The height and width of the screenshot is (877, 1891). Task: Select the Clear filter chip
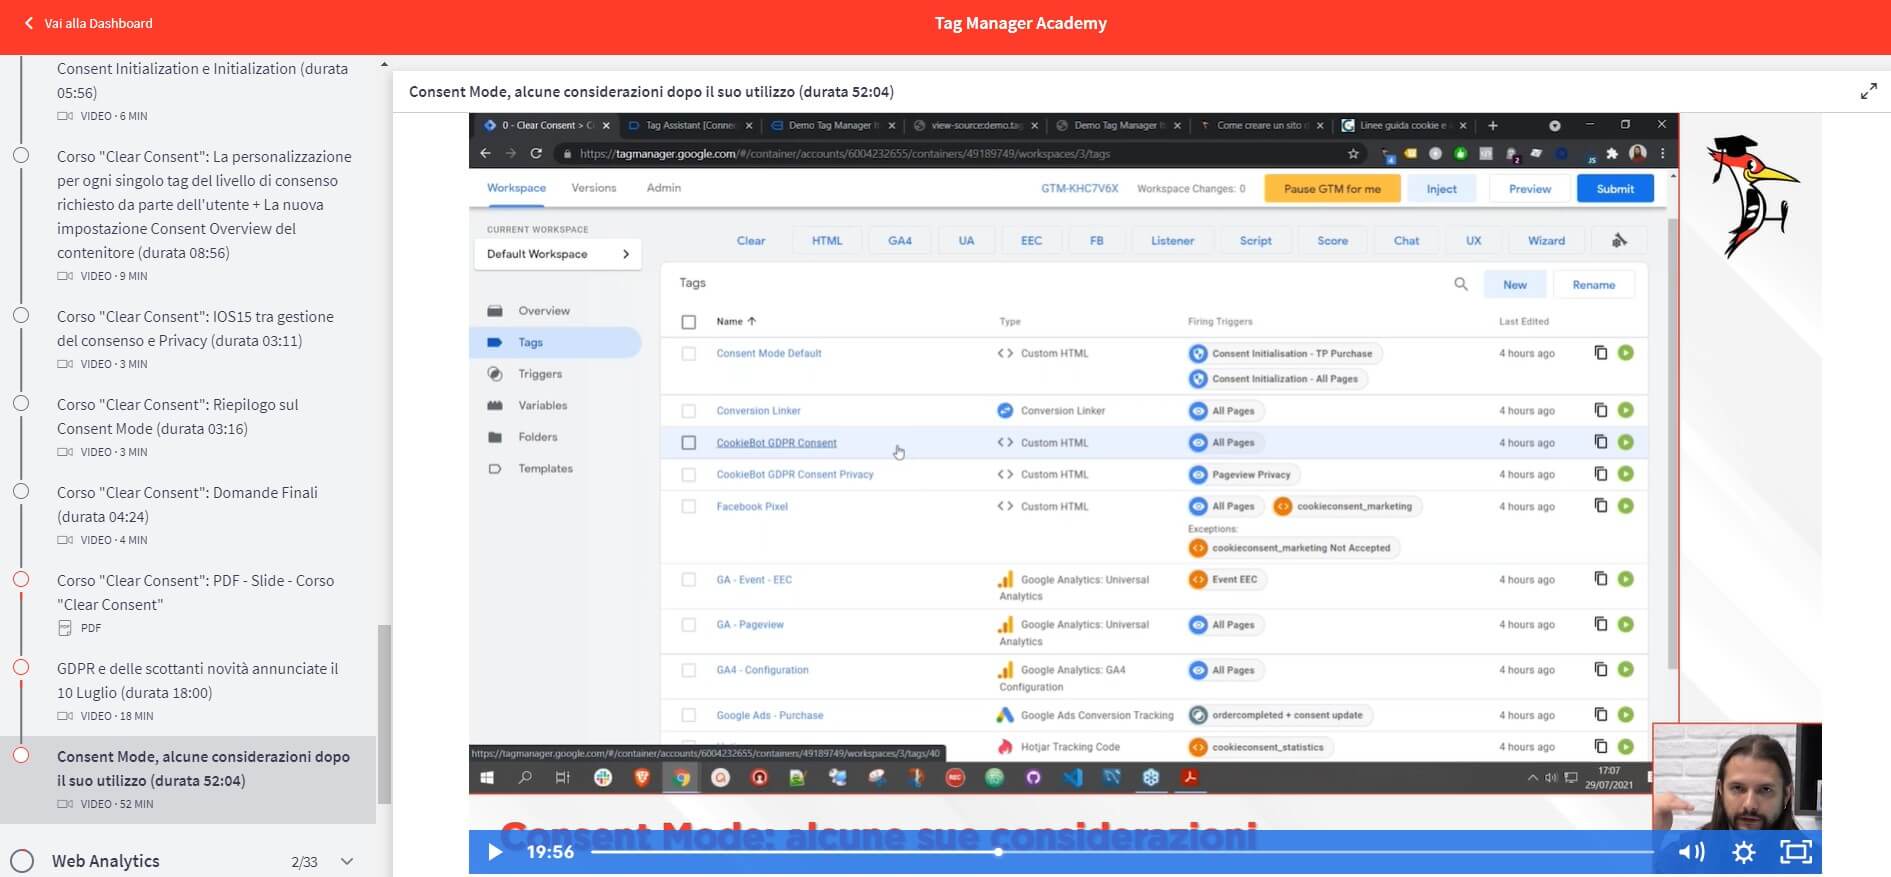tap(751, 241)
